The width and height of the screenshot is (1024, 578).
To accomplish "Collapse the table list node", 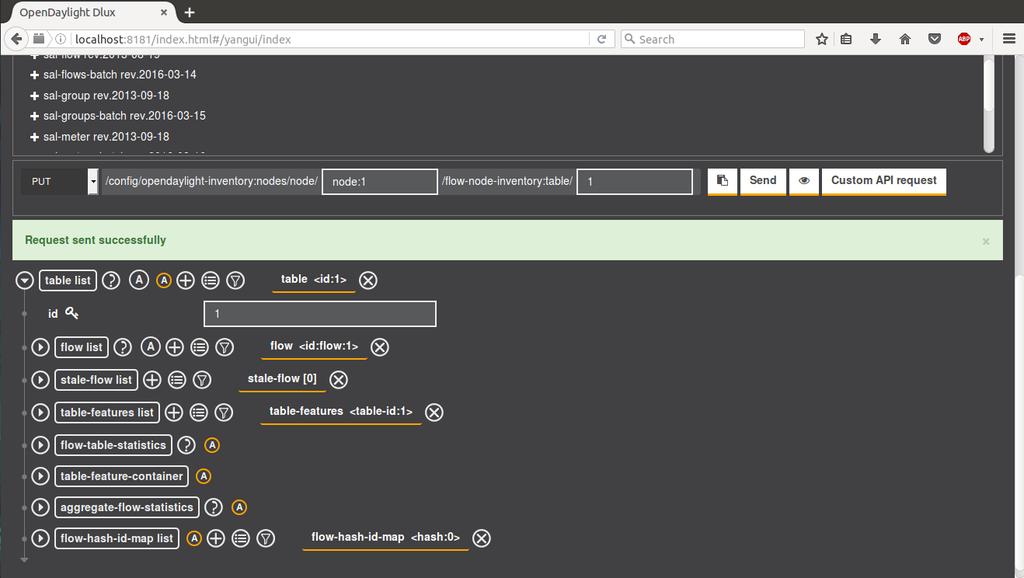I will [25, 280].
